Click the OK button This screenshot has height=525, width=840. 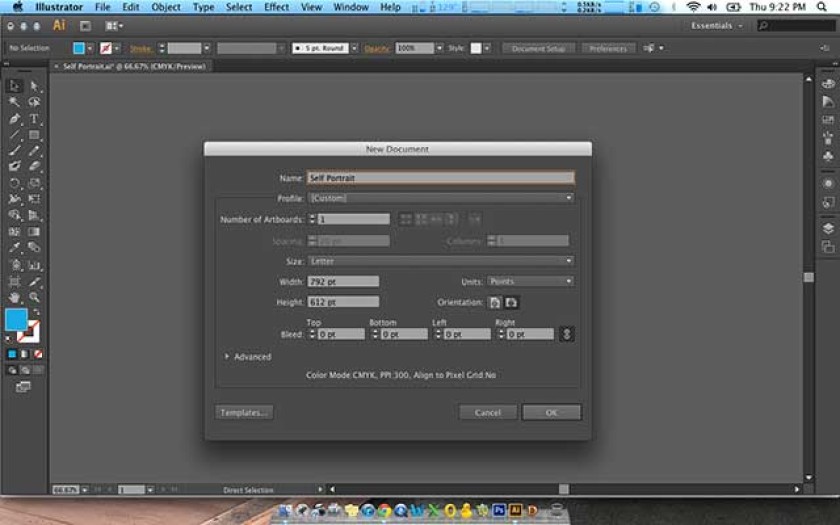(x=551, y=412)
